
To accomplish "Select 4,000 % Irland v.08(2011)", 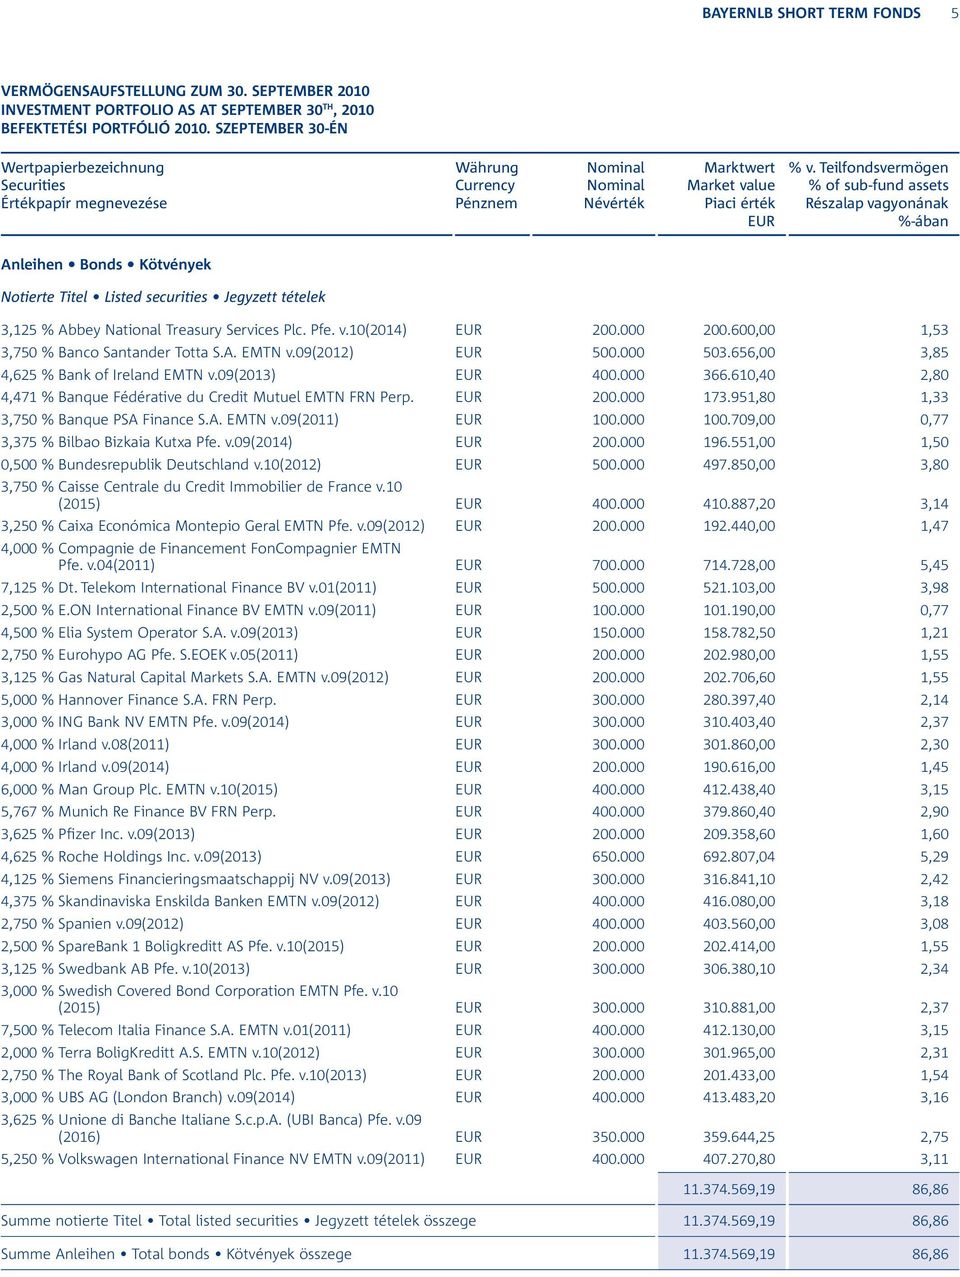I will (x=85, y=745).
